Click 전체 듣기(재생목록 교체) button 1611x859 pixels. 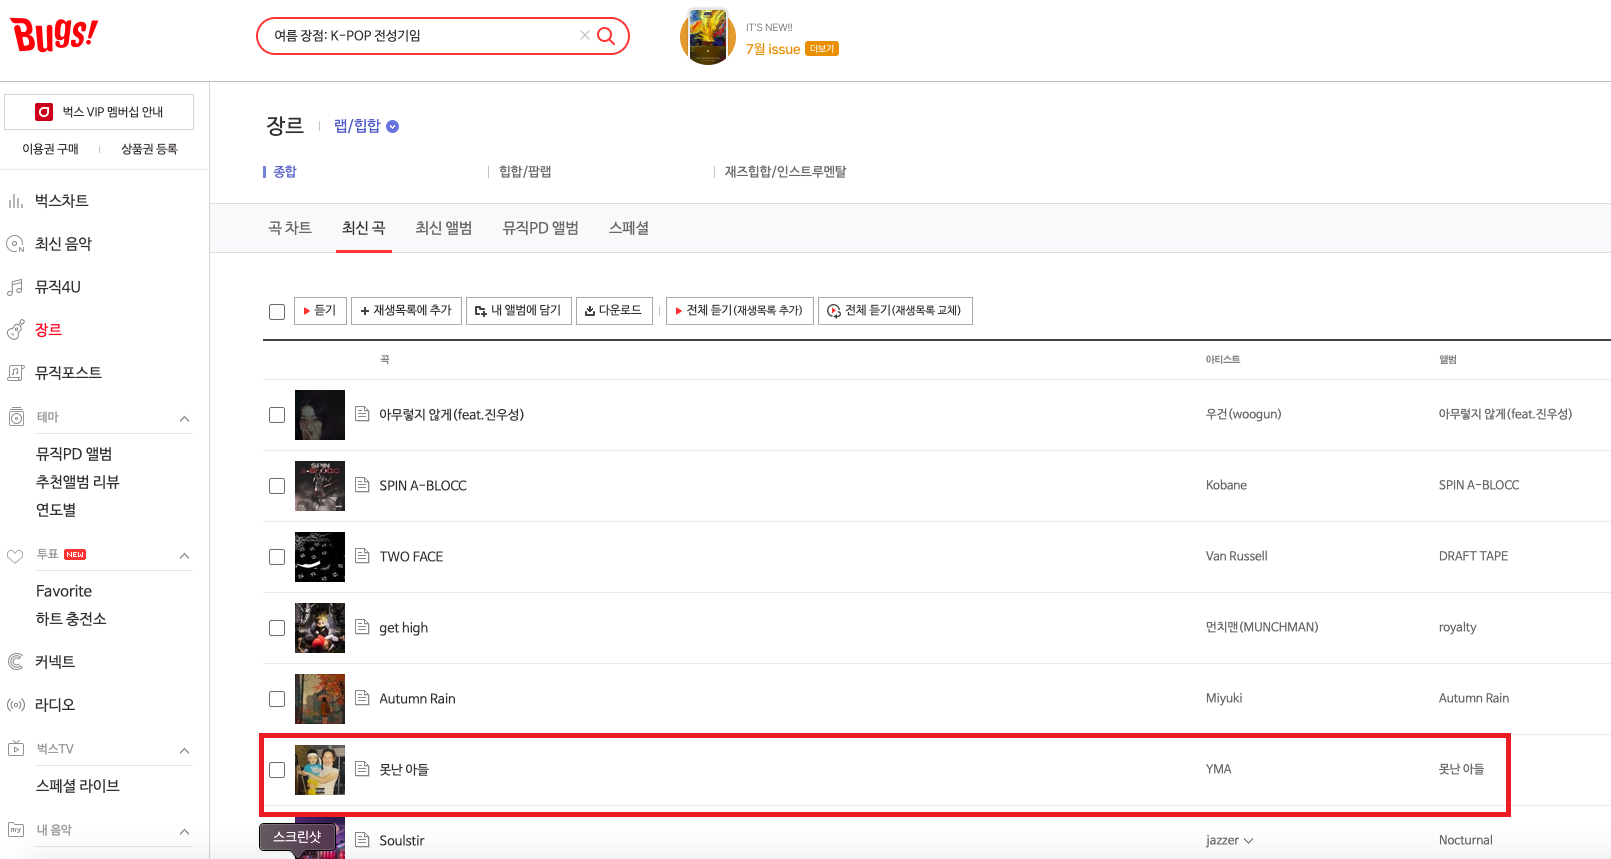click(x=895, y=311)
